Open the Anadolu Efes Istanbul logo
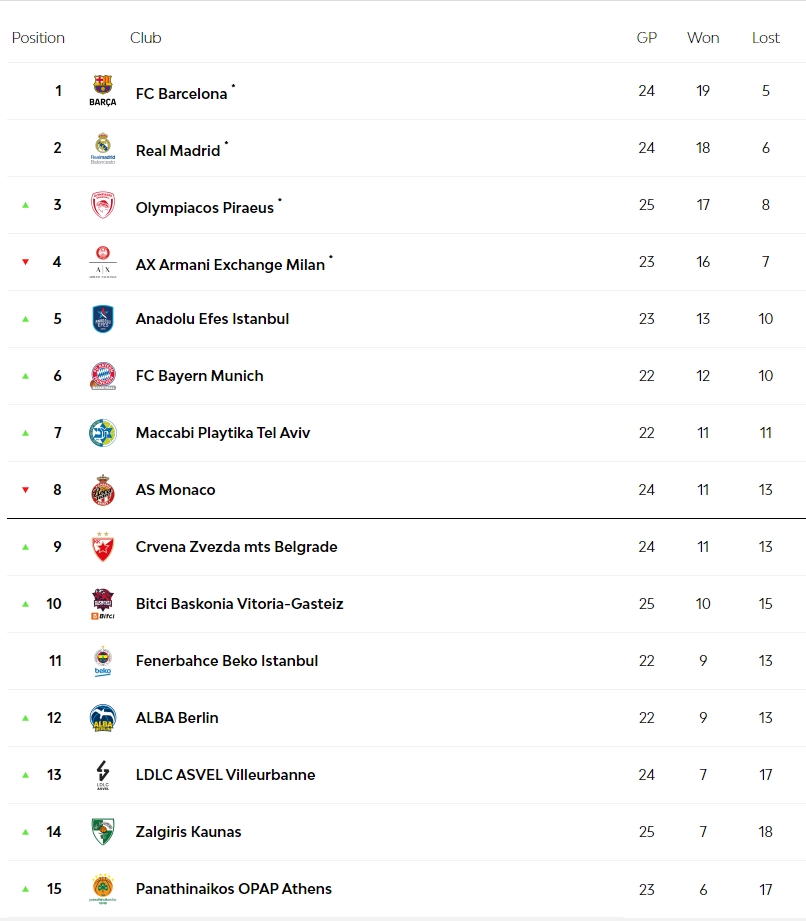Image resolution: width=806 pixels, height=921 pixels. [x=103, y=319]
